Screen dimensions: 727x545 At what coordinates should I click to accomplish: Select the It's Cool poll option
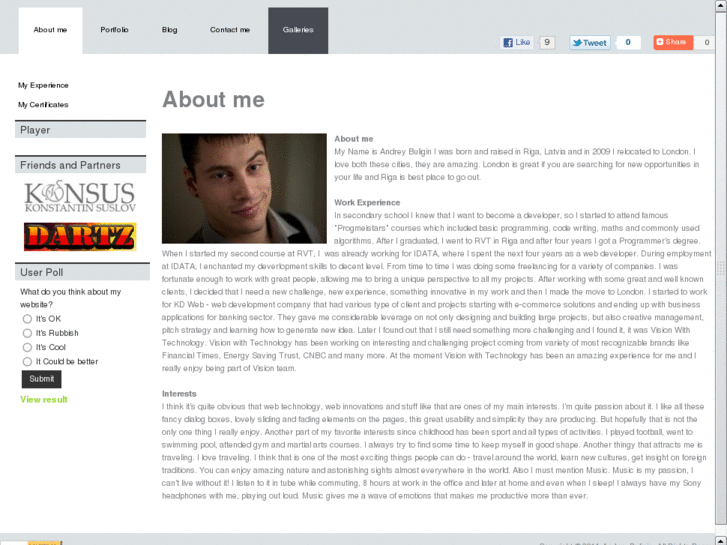[27, 347]
